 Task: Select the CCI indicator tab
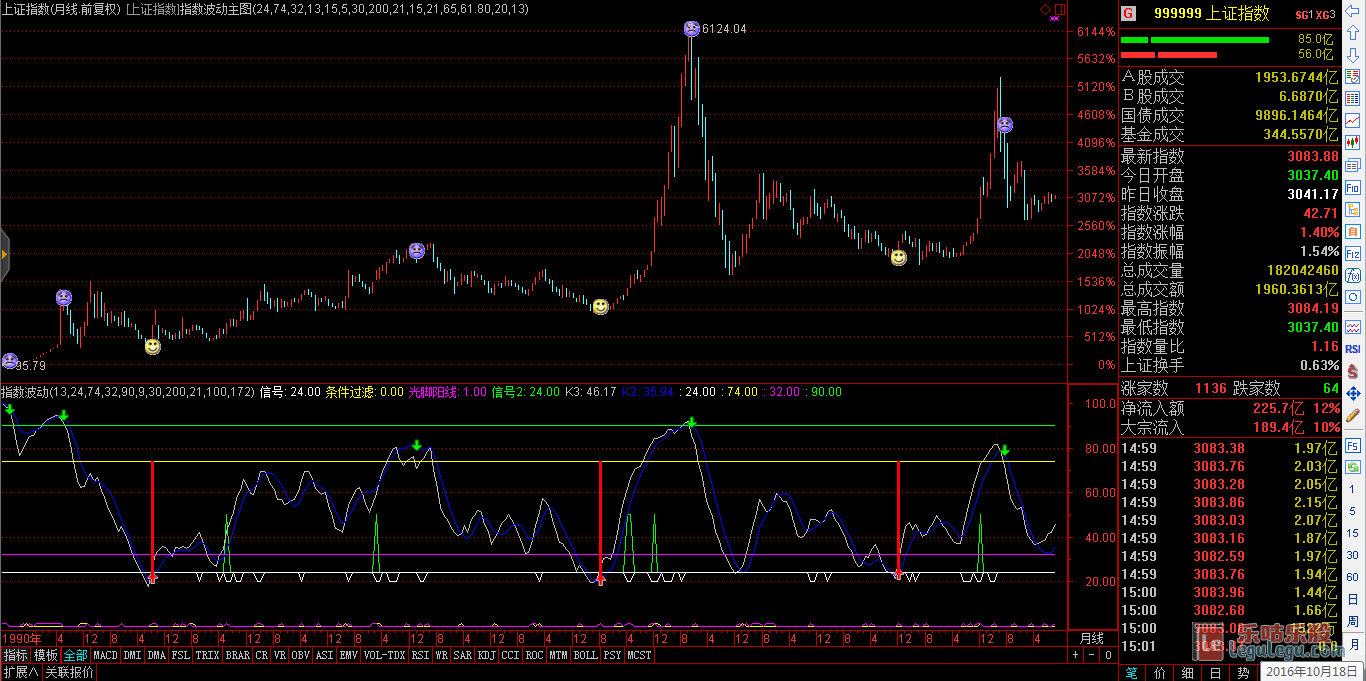[511, 655]
